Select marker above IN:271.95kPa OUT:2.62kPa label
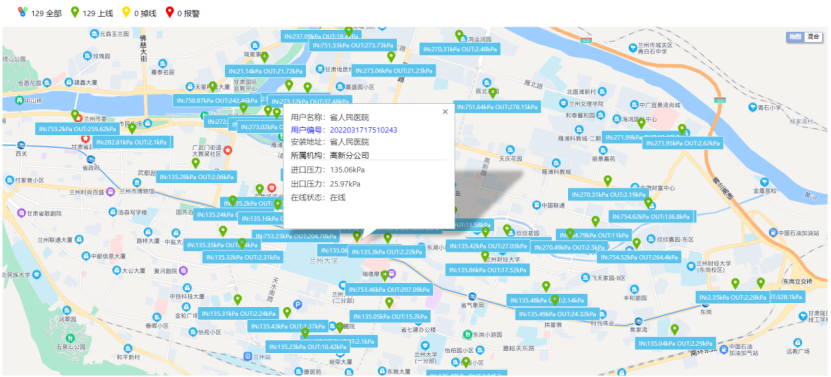831x377 pixels. point(682,129)
